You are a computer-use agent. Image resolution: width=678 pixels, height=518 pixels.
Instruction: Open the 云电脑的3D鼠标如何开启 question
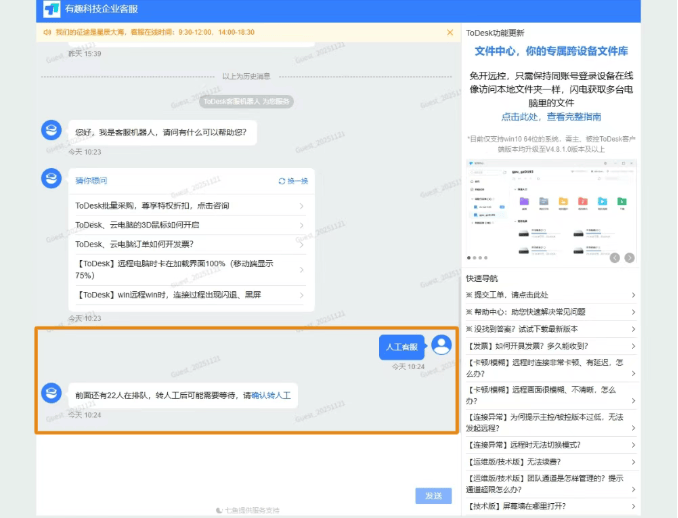190,225
